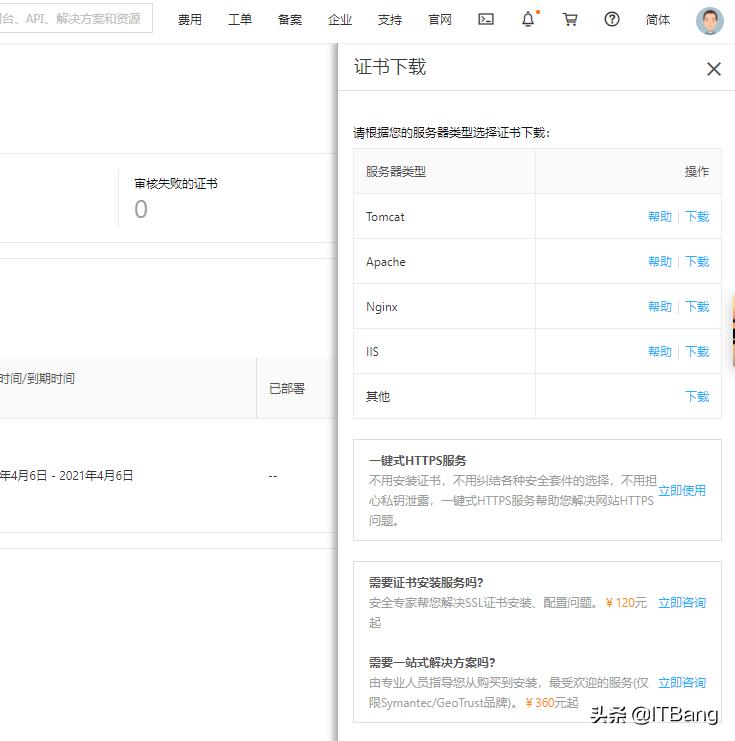
Task: Select the Nginx server type cell
Action: pos(444,307)
